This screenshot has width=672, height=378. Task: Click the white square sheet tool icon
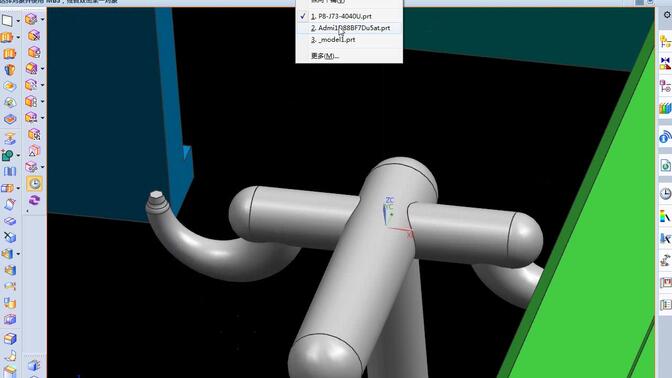[x=7, y=20]
